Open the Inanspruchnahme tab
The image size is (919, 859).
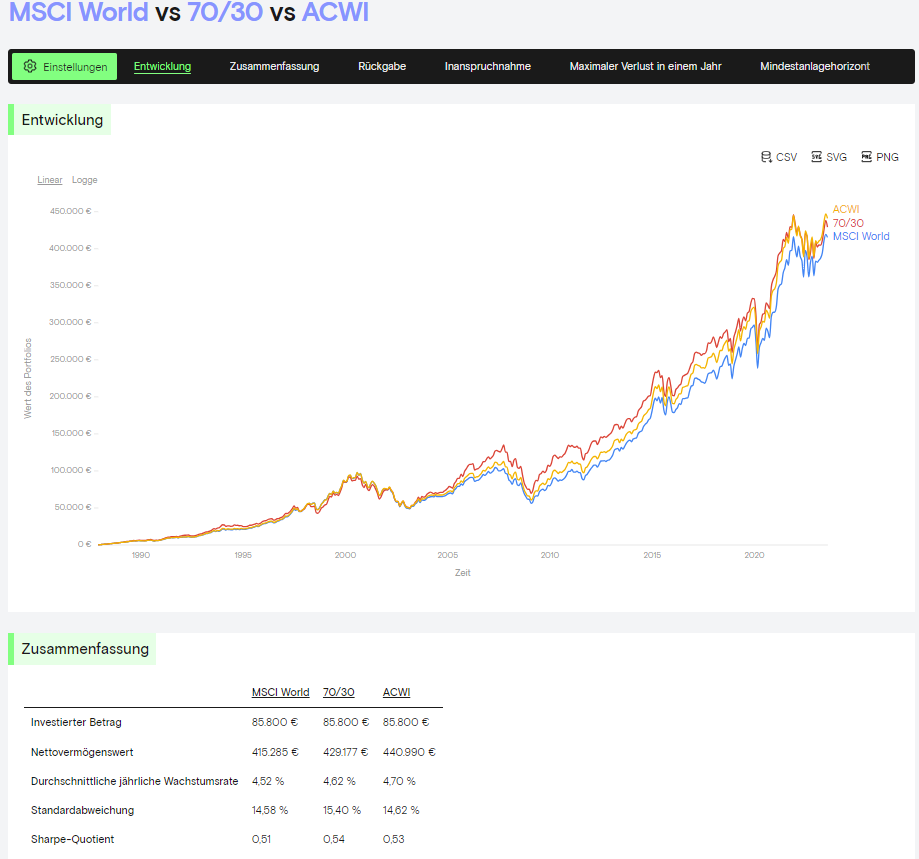coord(488,66)
